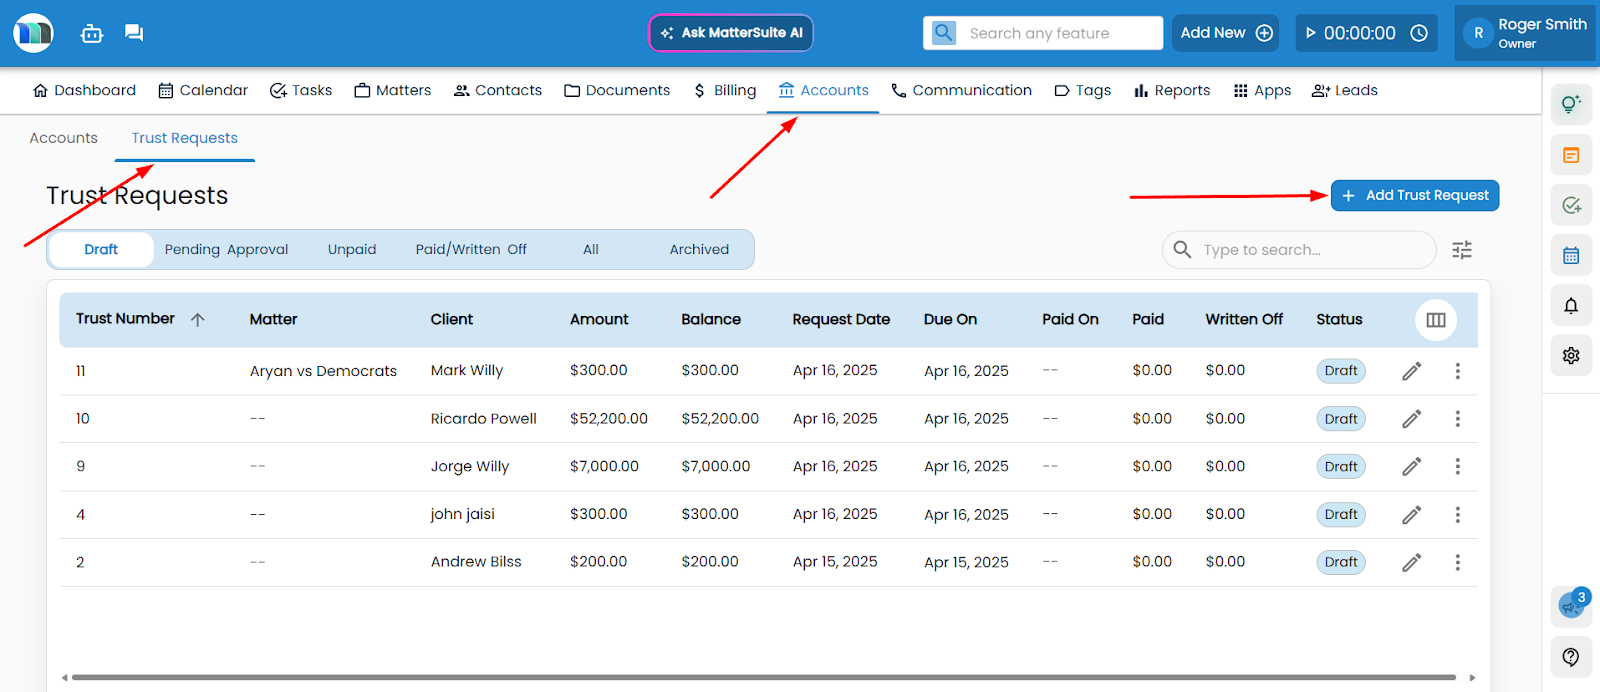This screenshot has width=1600, height=692.
Task: Open more options for trust request 10
Action: (x=1457, y=419)
